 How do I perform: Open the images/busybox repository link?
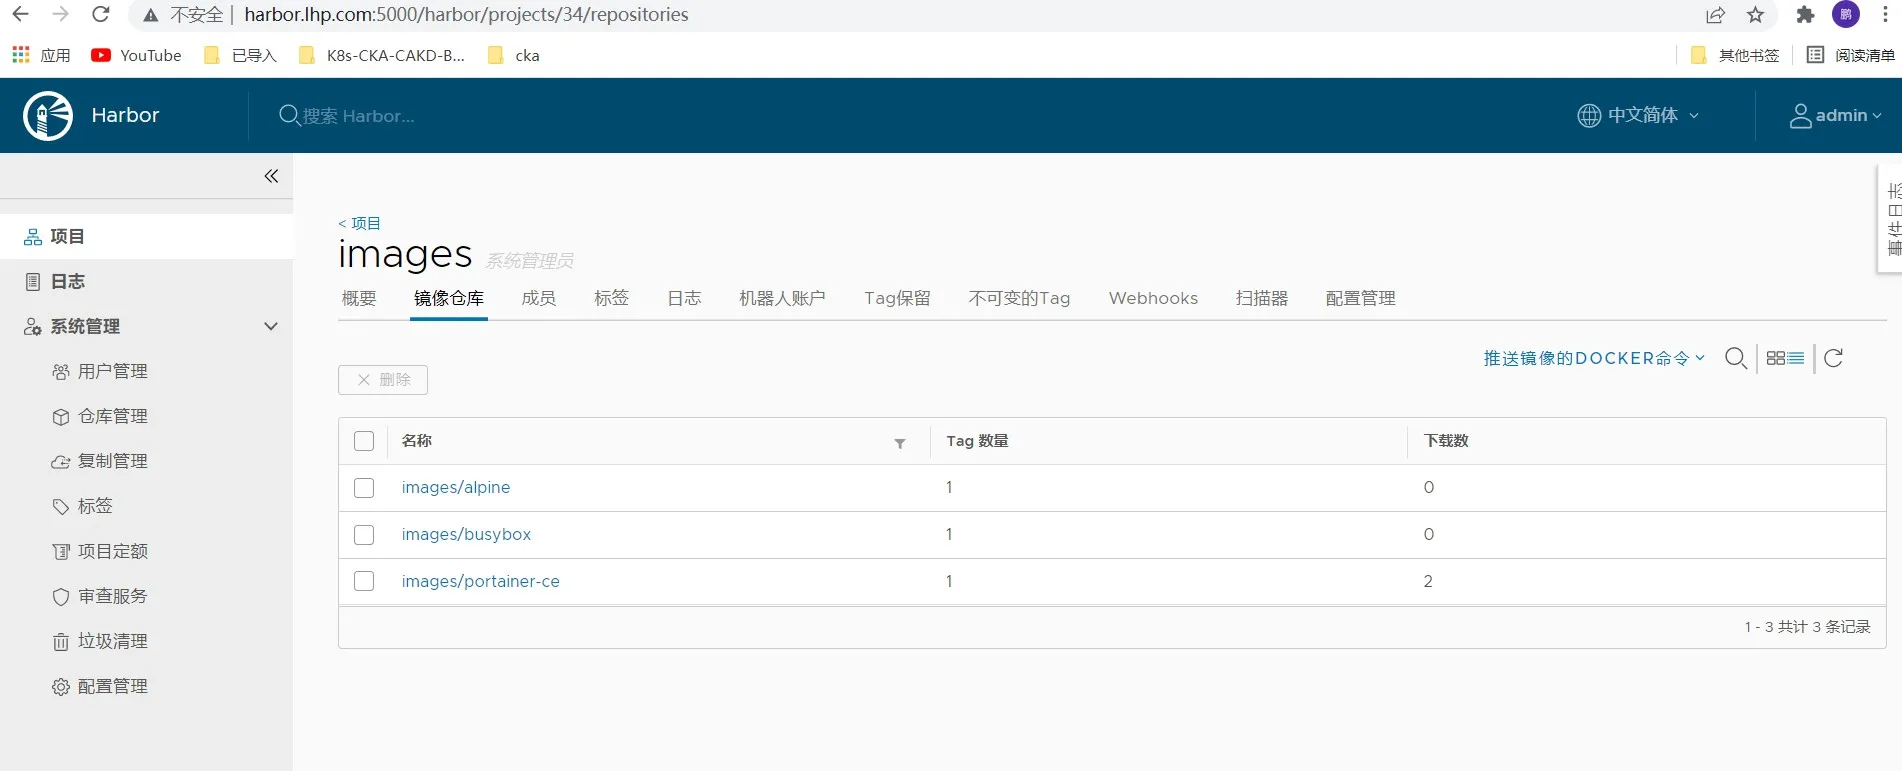pyautogui.click(x=466, y=534)
